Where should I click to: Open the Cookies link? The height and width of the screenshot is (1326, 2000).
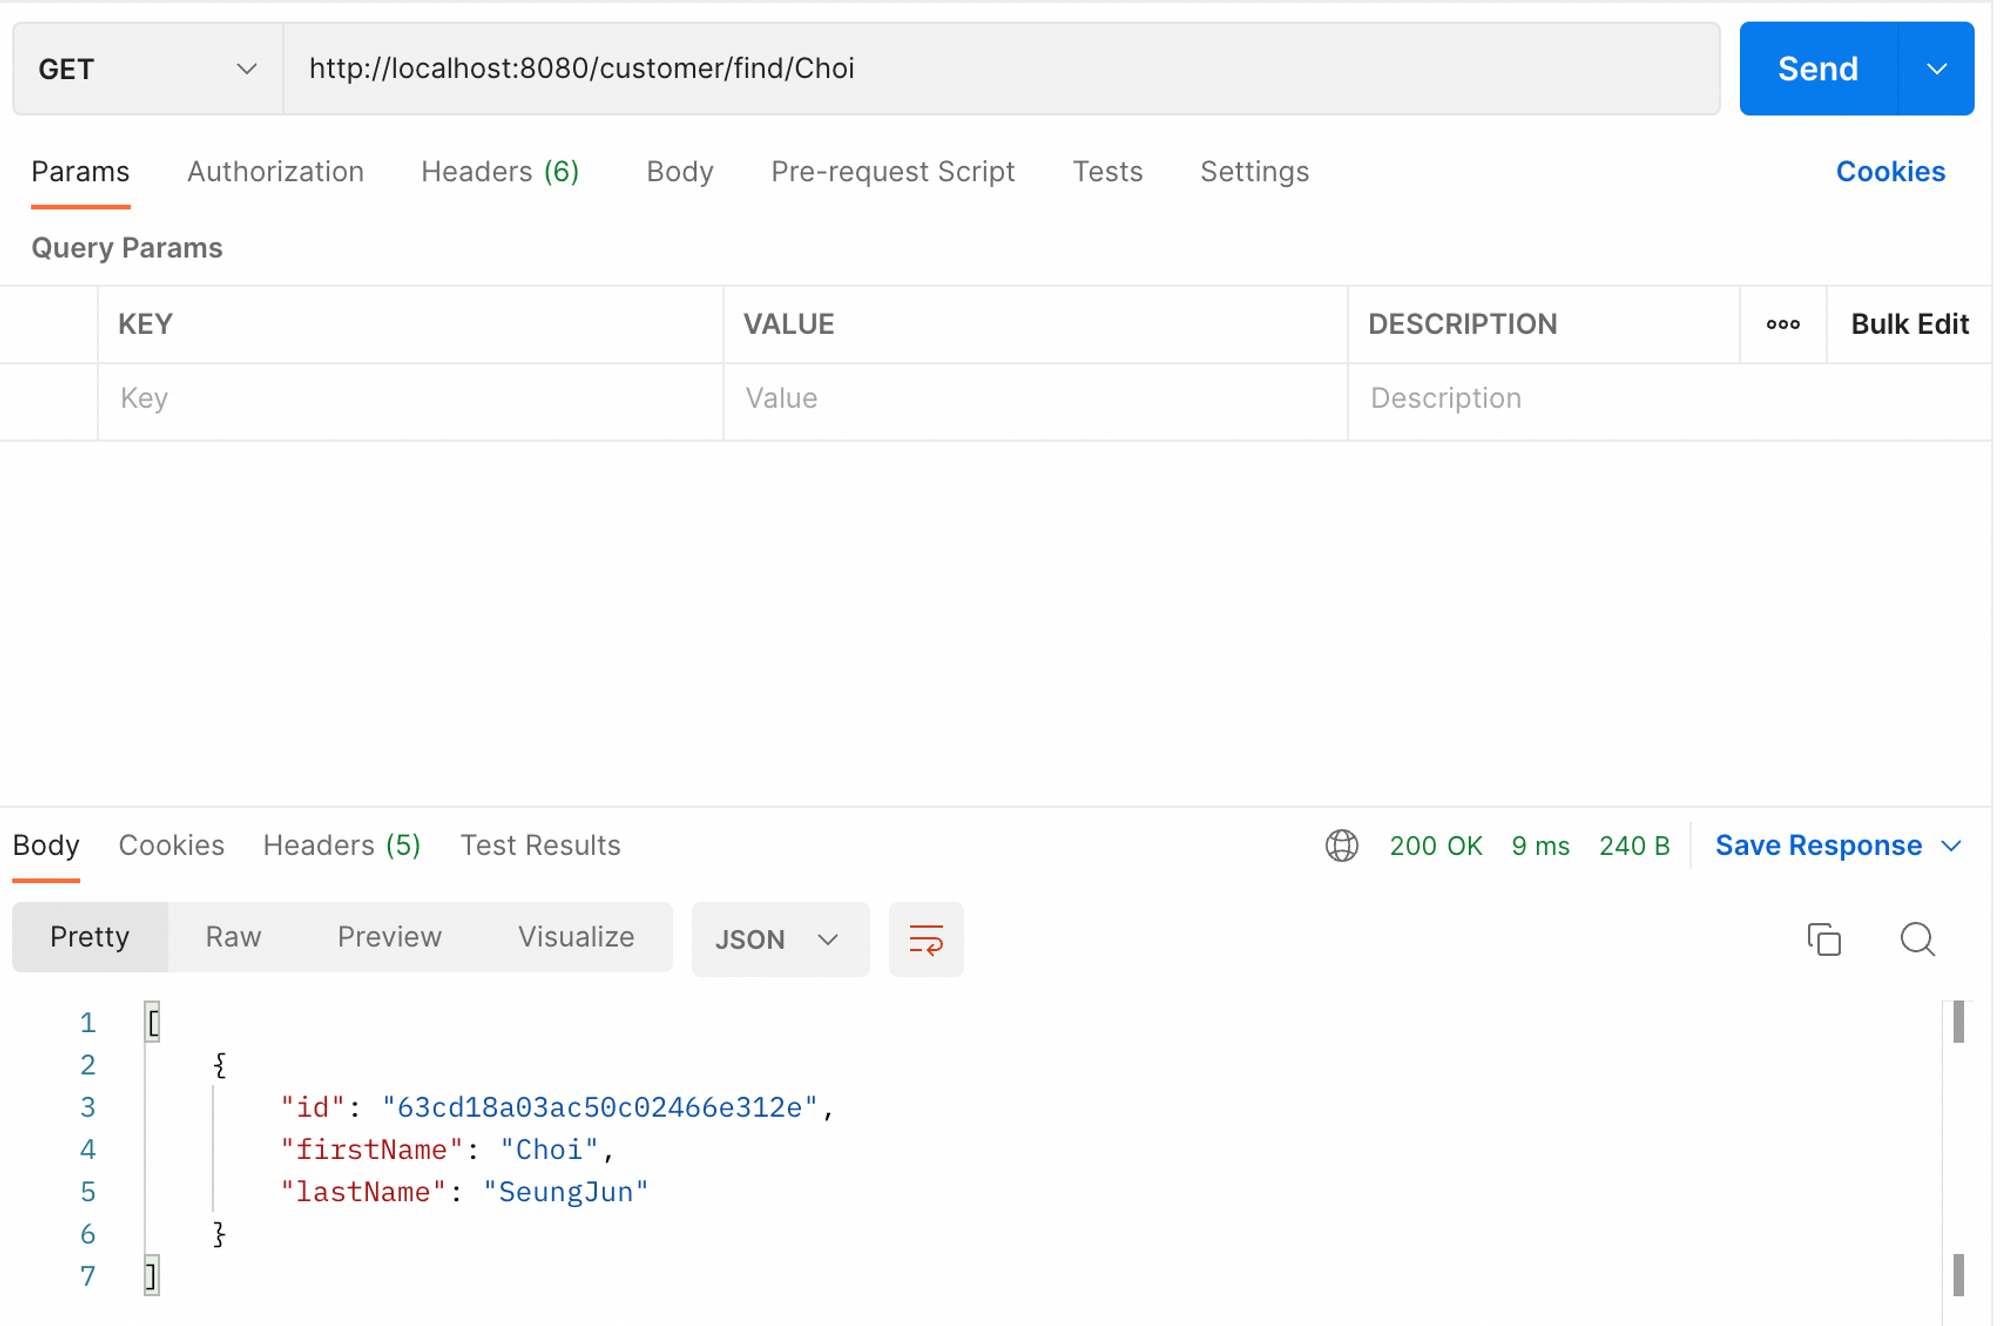[1889, 172]
